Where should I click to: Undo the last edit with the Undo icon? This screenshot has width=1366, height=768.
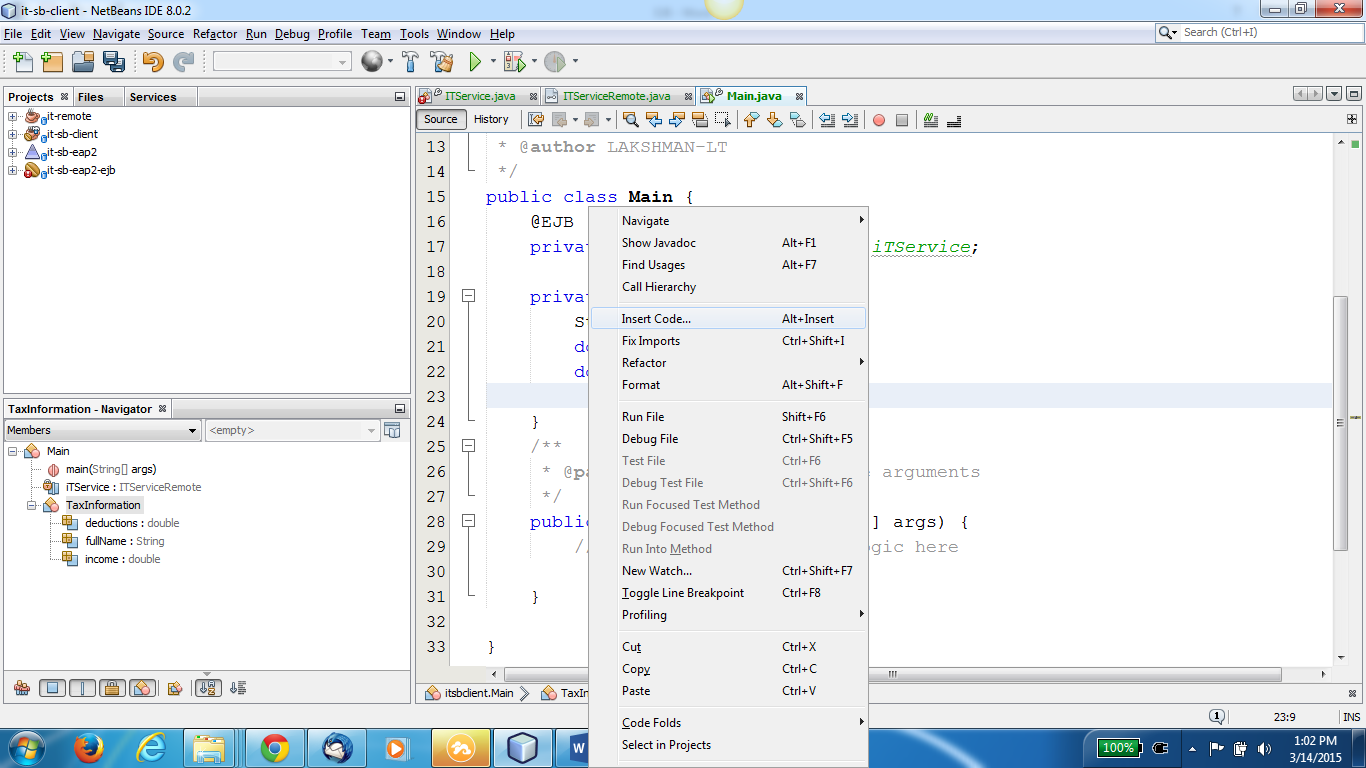click(153, 62)
